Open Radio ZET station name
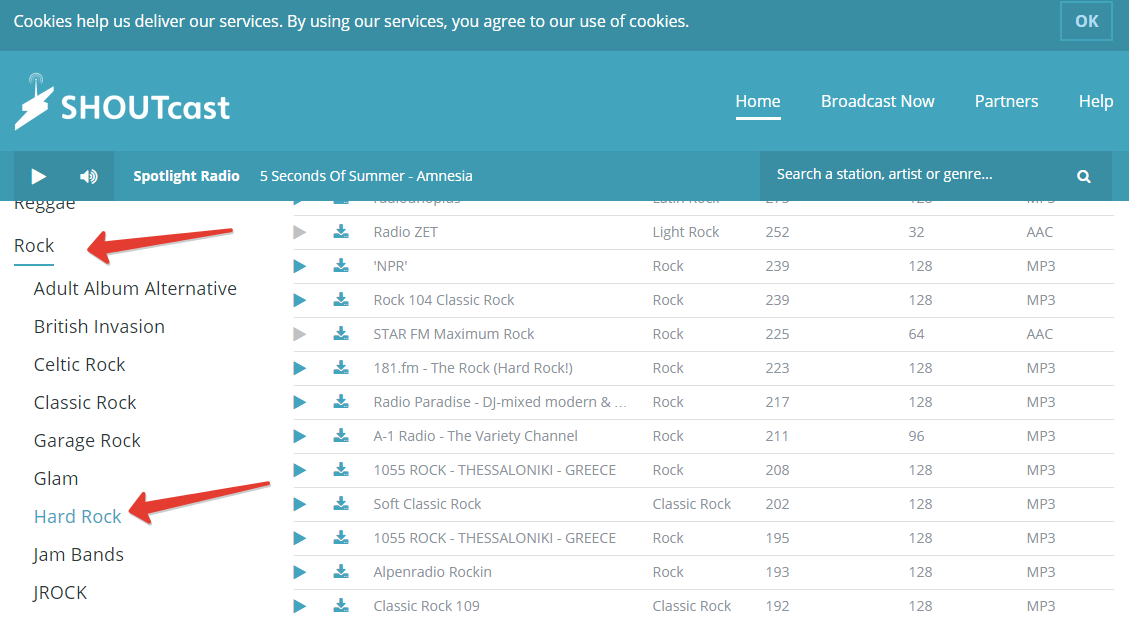The height and width of the screenshot is (619, 1129). tap(405, 232)
